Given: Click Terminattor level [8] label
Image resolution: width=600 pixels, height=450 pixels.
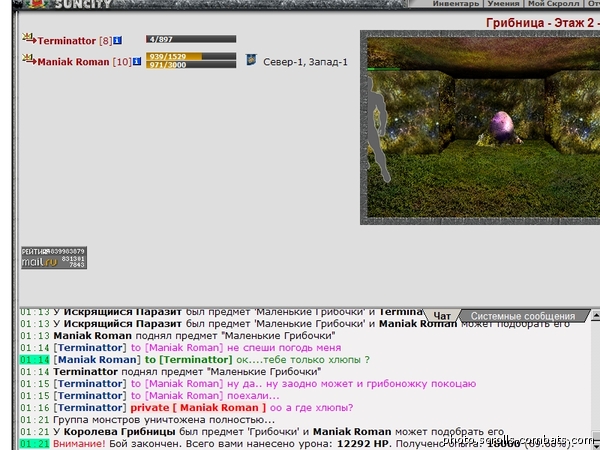Looking at the screenshot, I should coord(105,41).
